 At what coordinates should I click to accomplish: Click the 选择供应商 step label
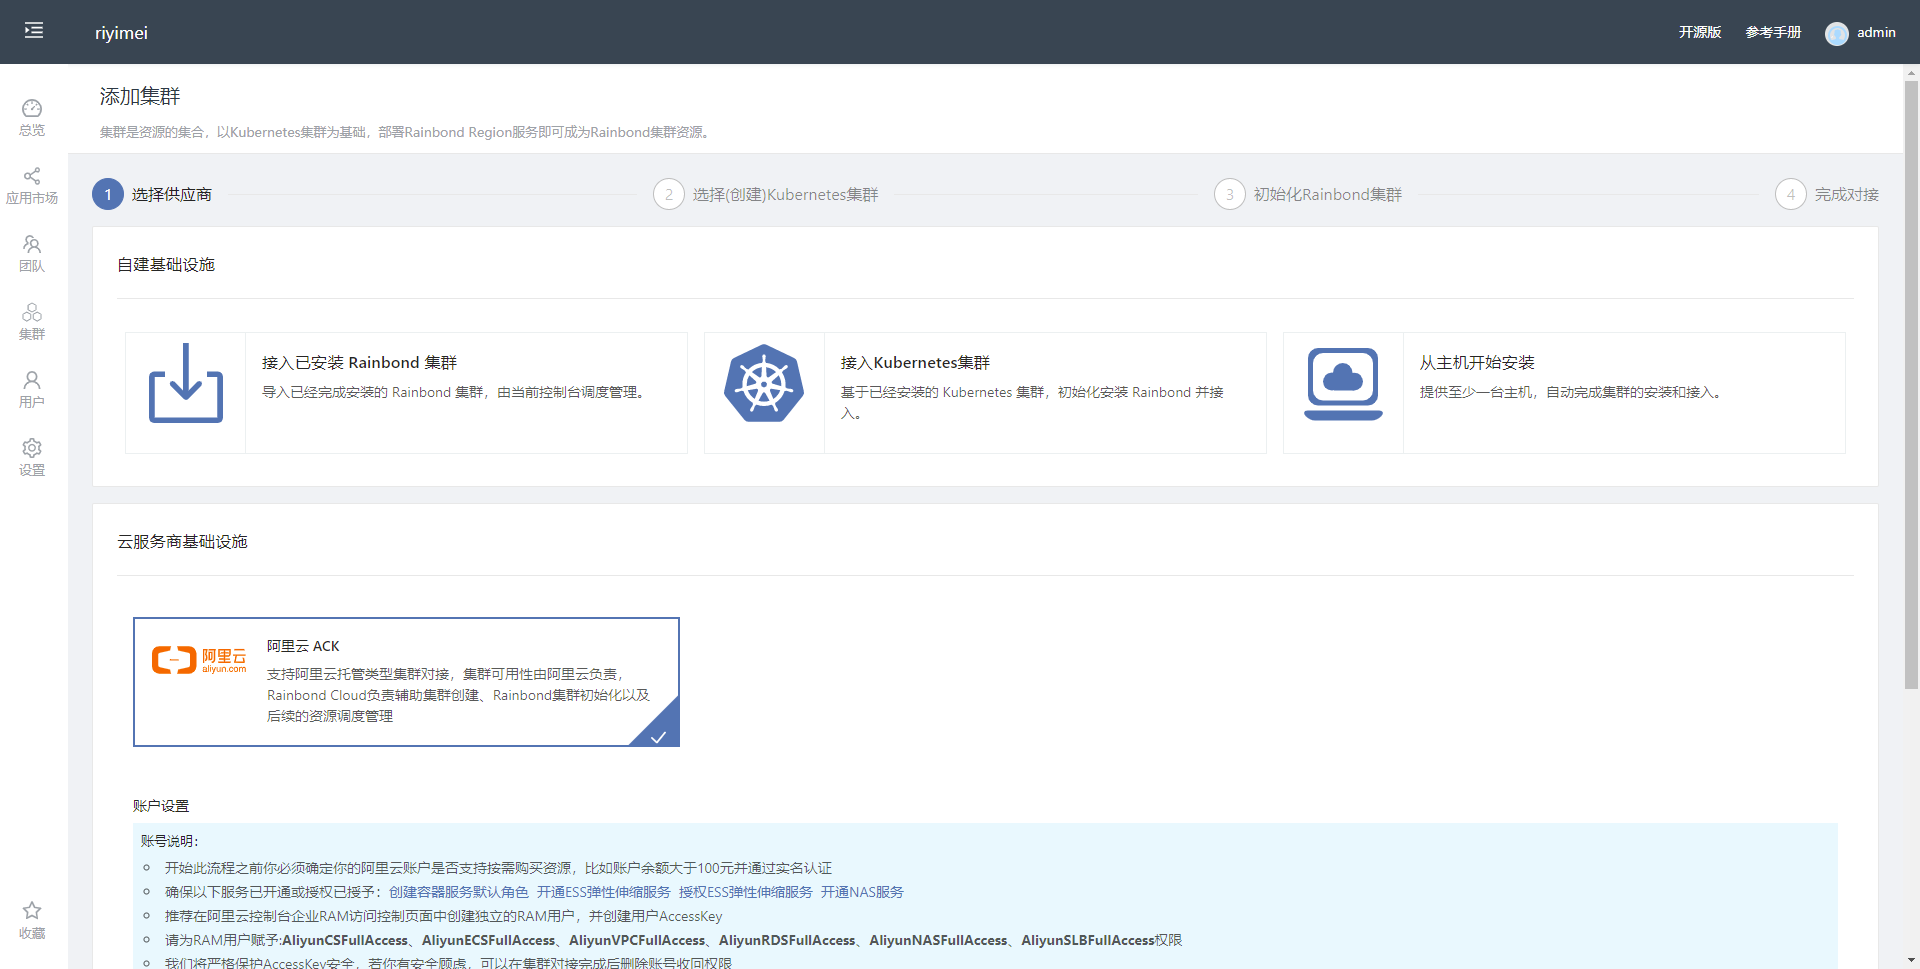(172, 194)
